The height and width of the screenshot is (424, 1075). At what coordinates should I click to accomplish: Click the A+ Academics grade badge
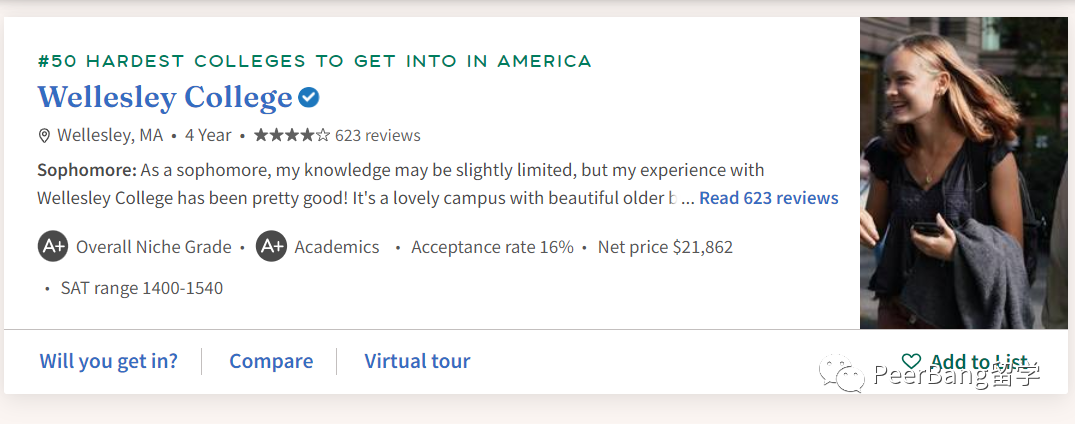point(271,246)
